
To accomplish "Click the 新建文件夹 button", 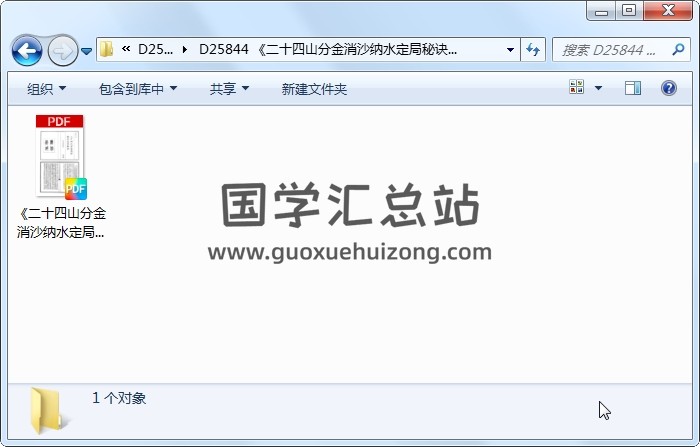I will click(314, 89).
